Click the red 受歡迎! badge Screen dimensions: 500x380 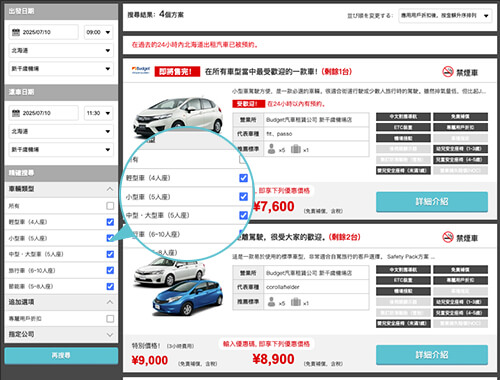point(249,104)
